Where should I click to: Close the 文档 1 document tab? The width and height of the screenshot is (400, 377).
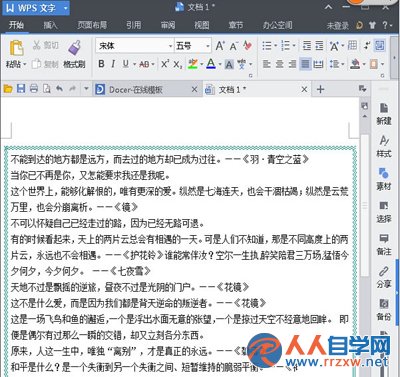click(304, 89)
